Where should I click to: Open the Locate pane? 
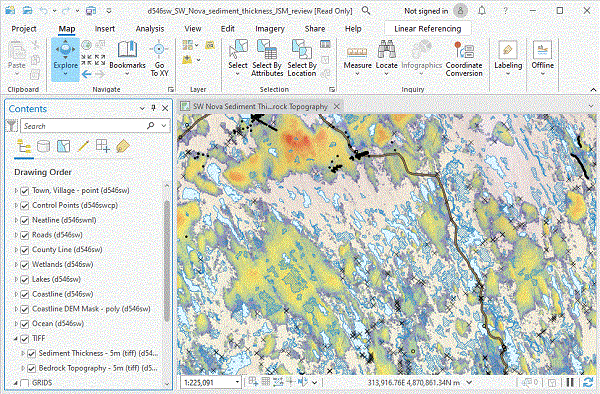(x=386, y=57)
